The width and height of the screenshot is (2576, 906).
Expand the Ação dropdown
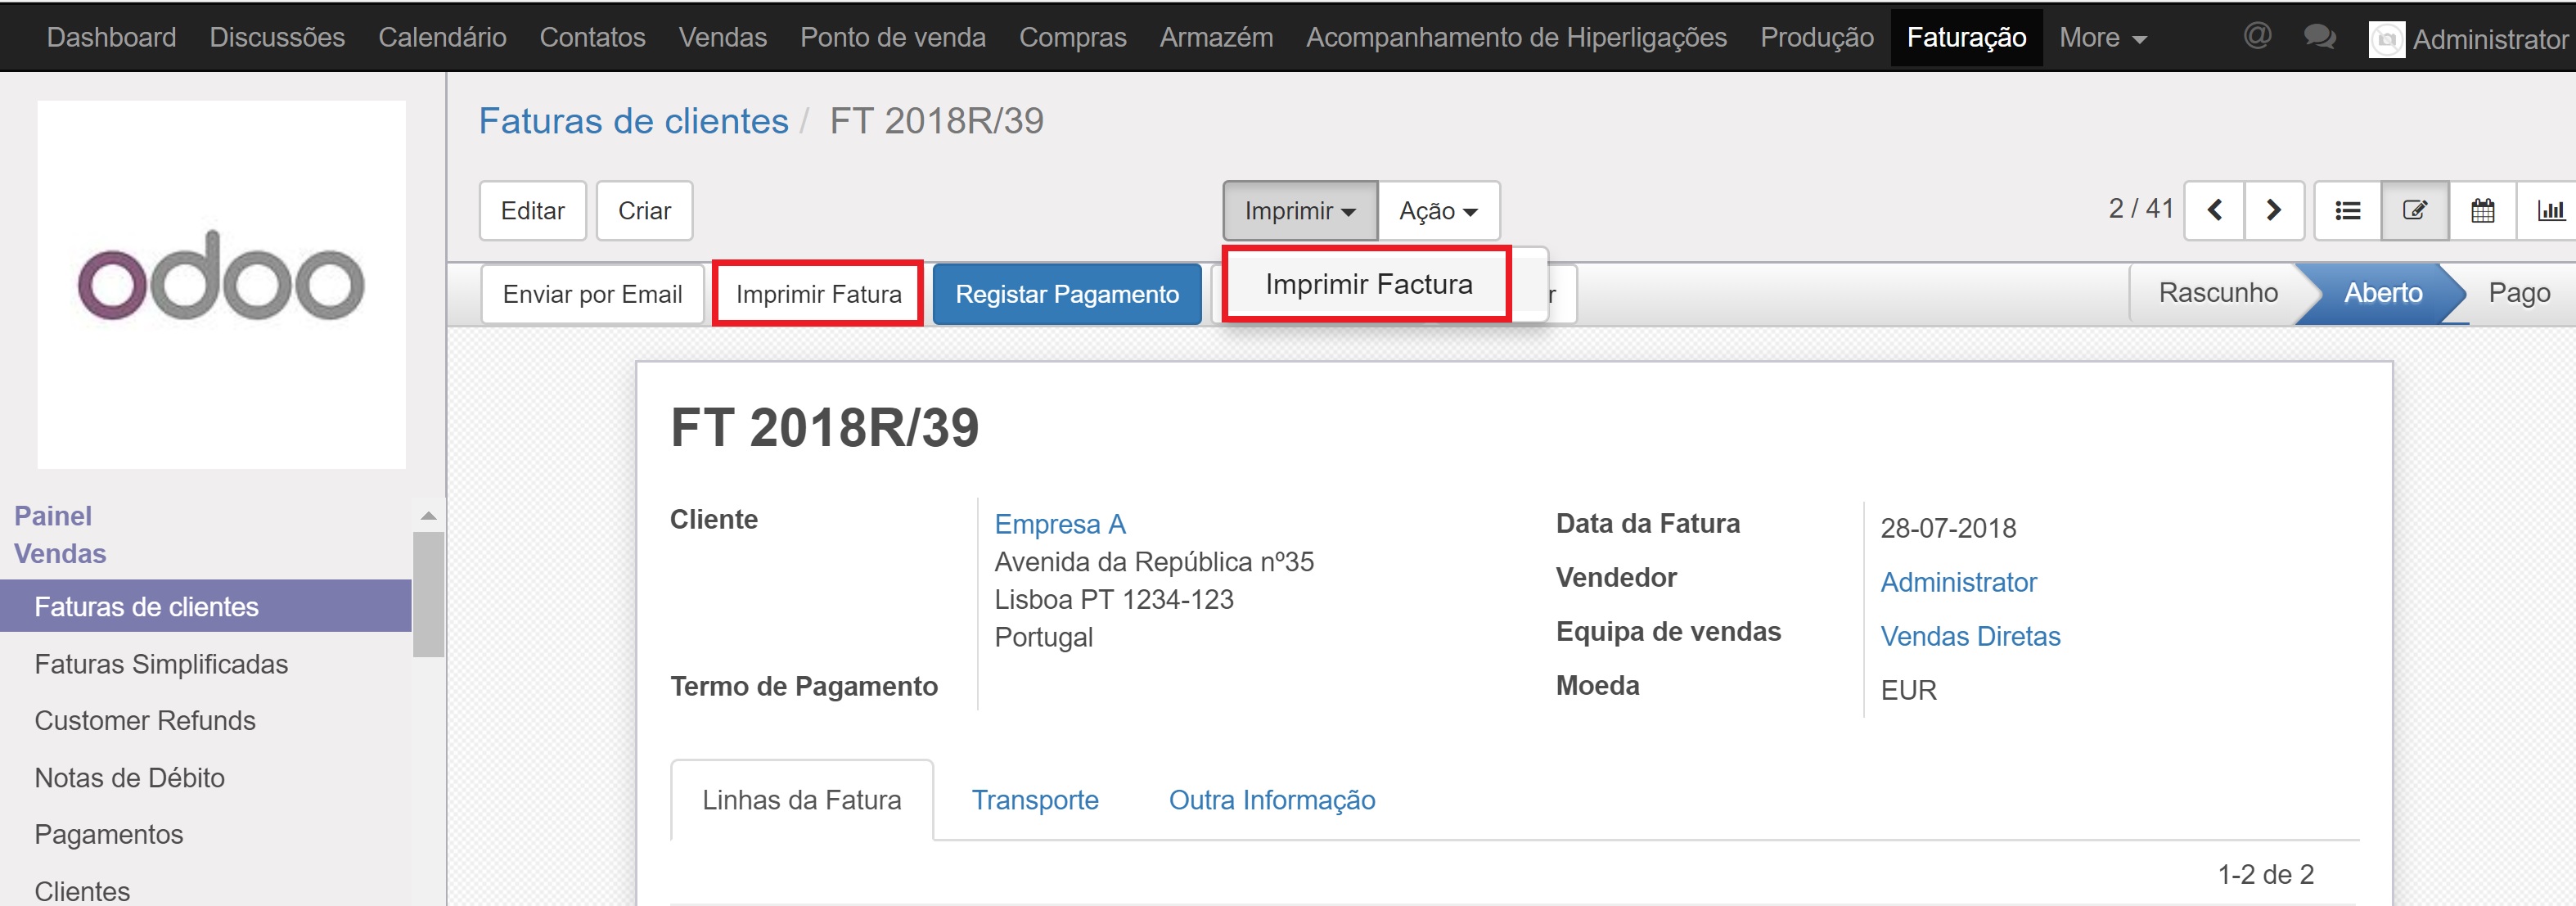[1437, 211]
